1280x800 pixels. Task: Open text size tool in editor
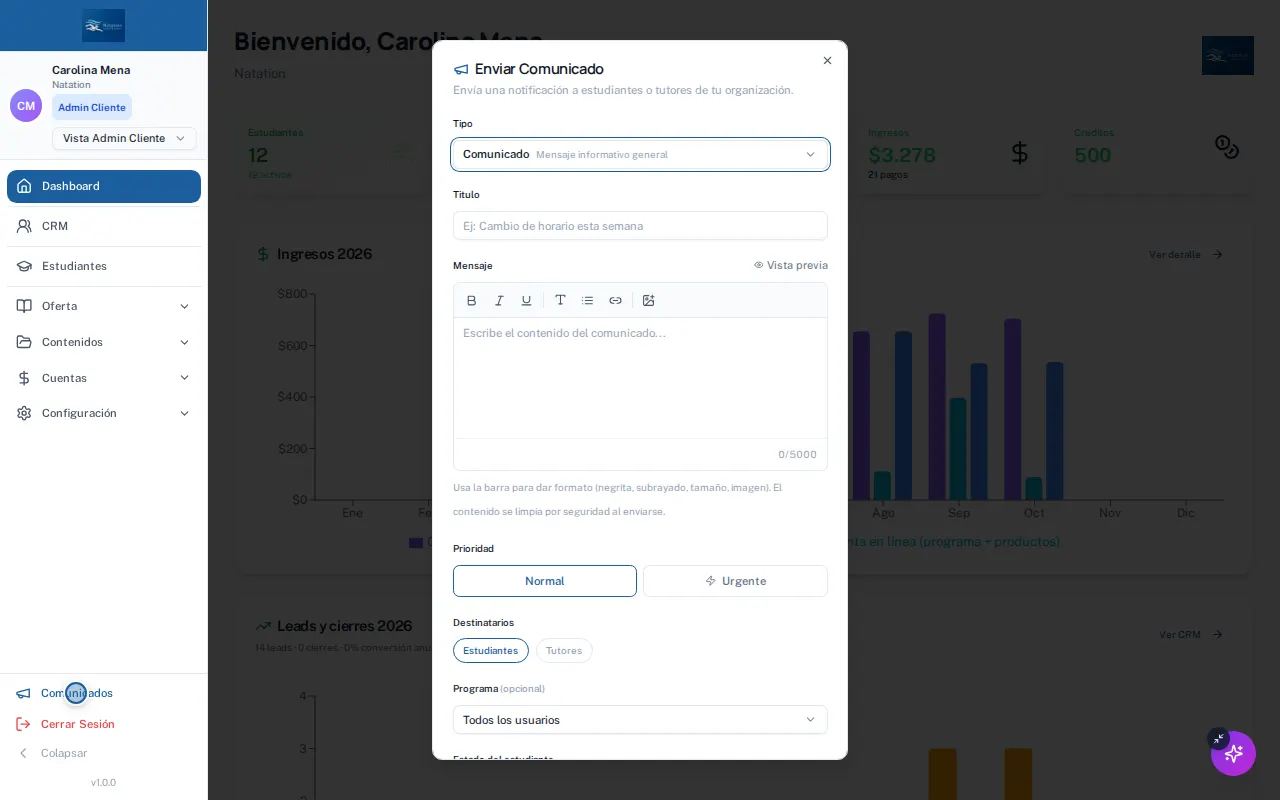click(560, 300)
